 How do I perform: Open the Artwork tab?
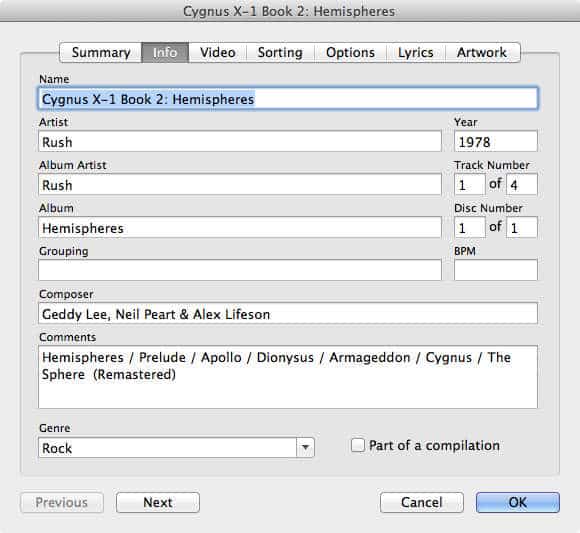coord(482,53)
